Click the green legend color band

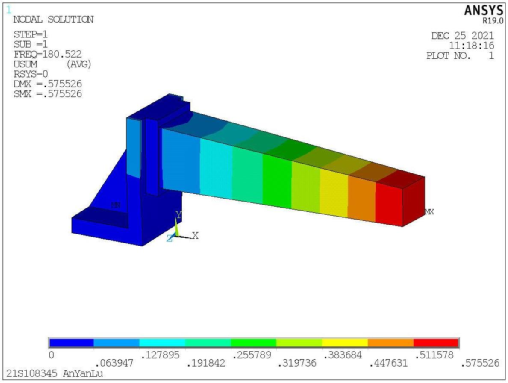(254, 343)
